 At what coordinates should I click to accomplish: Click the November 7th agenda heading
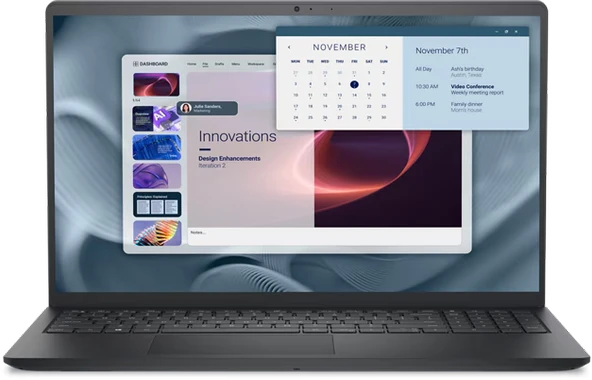(x=442, y=51)
